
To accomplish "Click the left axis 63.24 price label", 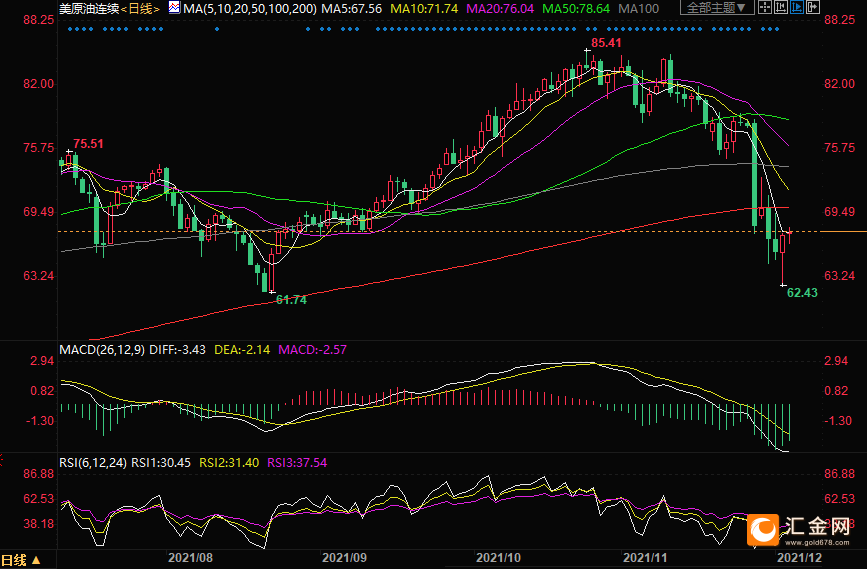I will pyautogui.click(x=39, y=275).
